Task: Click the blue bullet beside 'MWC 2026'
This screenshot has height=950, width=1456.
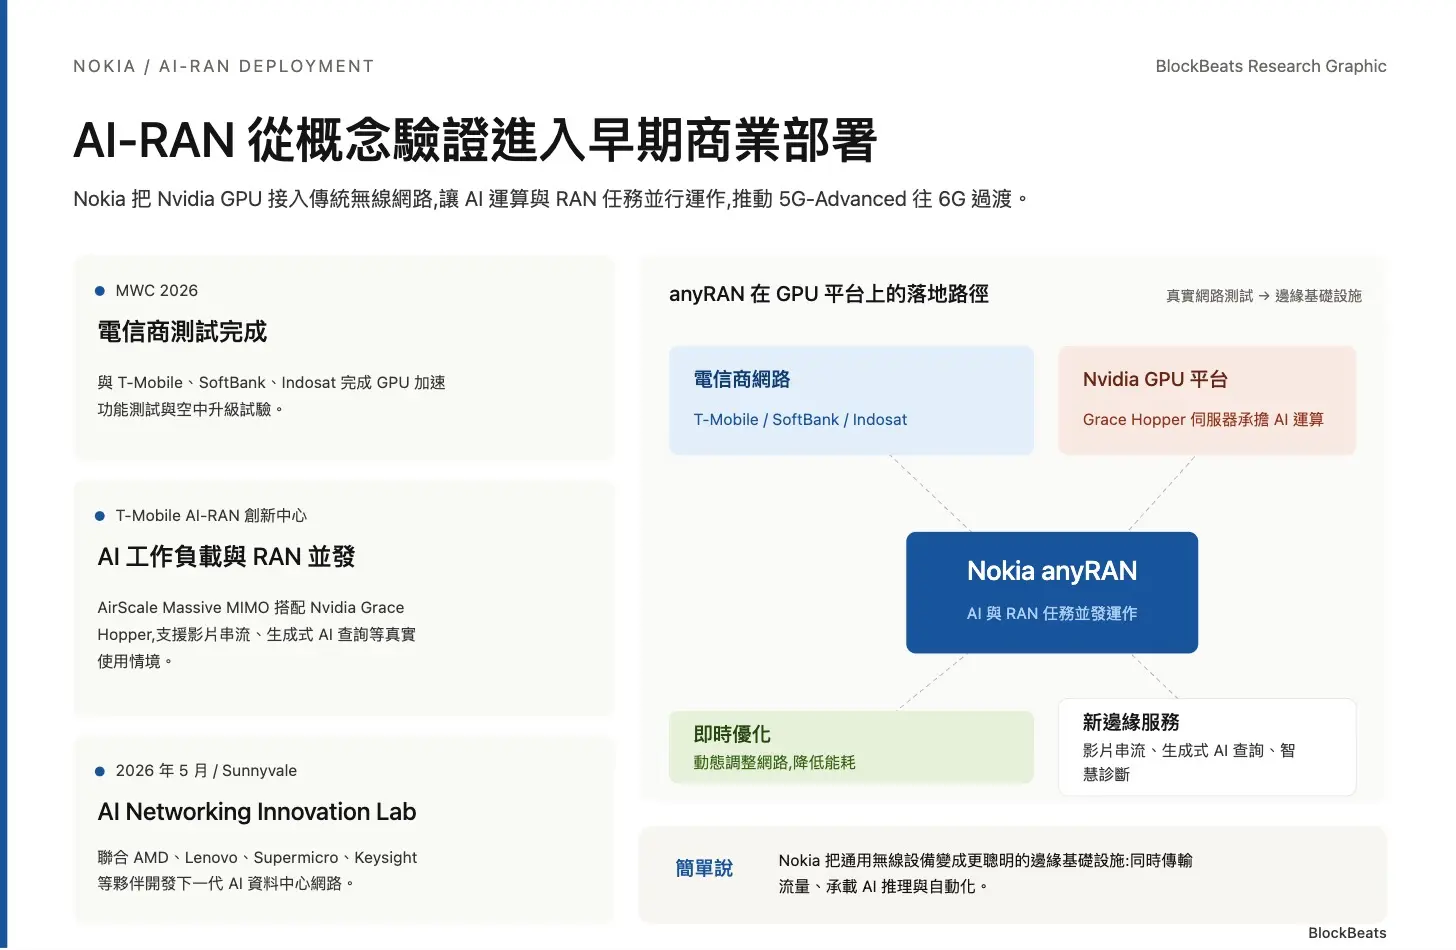Action: 100,291
